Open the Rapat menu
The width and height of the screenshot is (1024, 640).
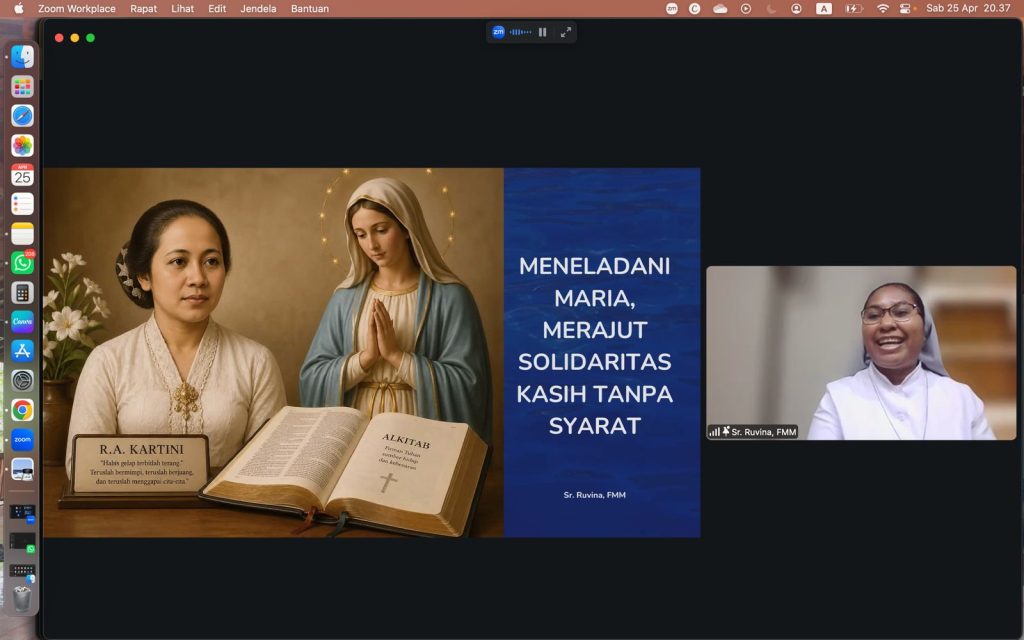(x=143, y=8)
